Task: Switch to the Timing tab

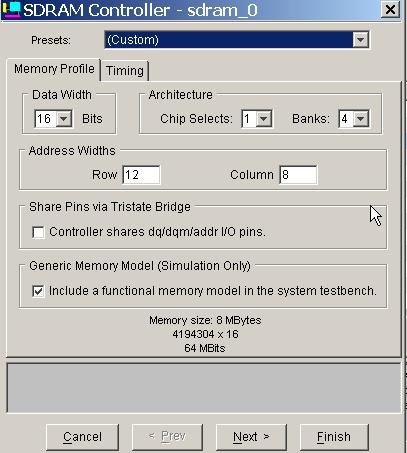Action: coord(125,71)
